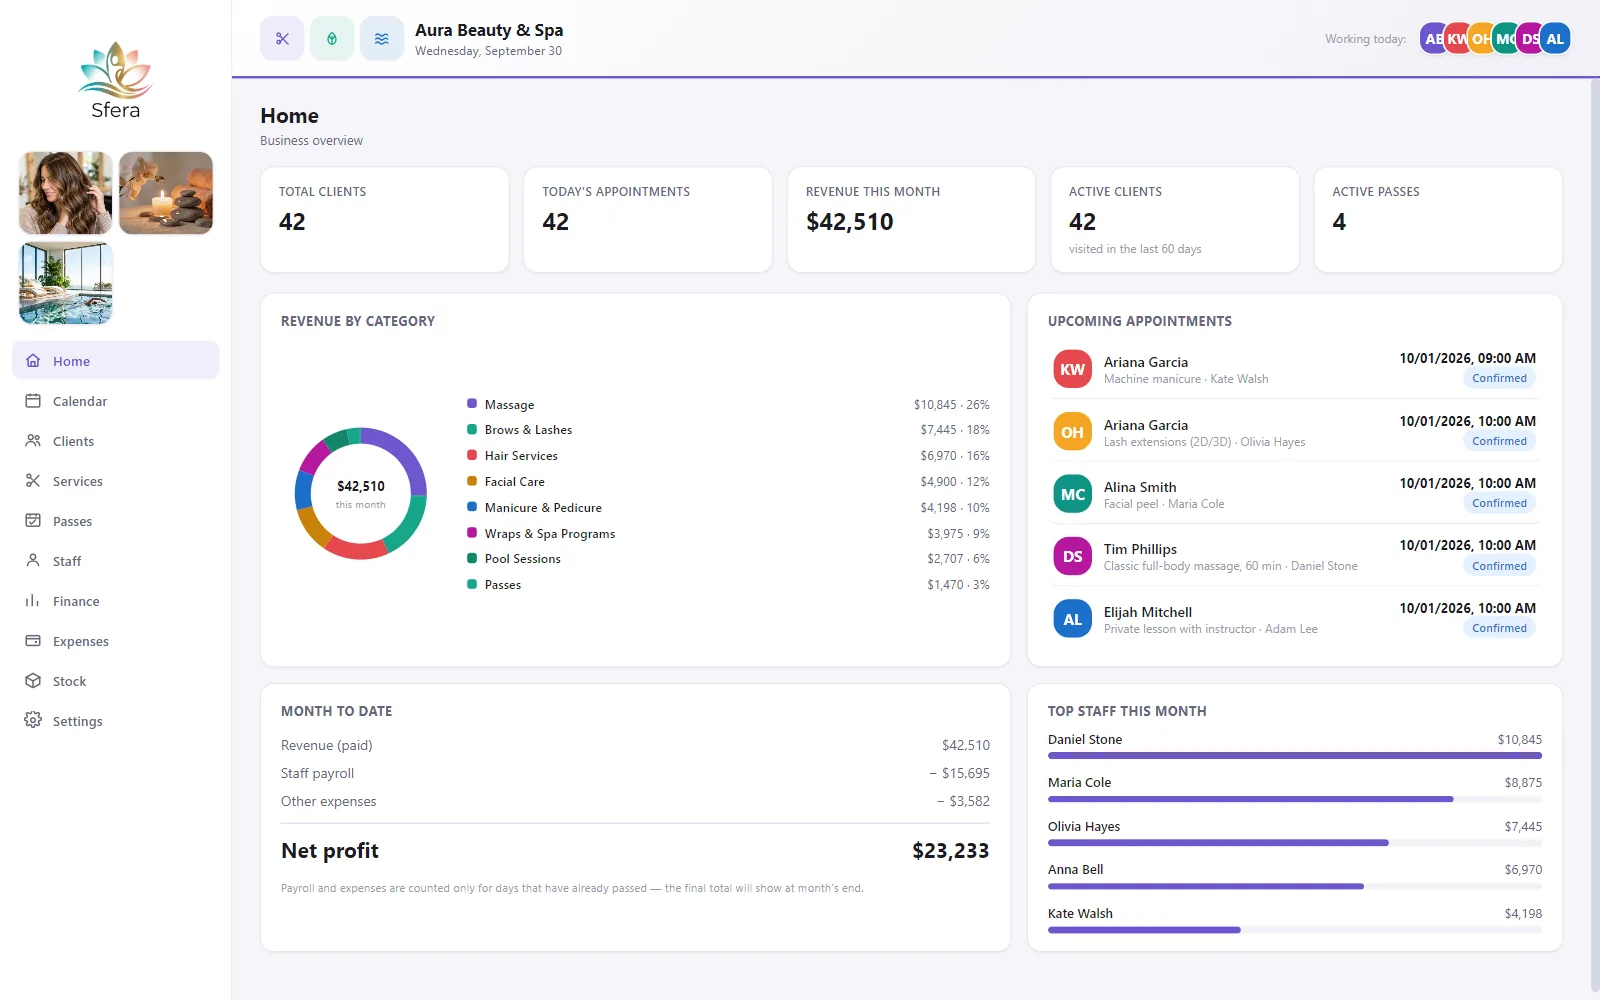
Task: Open the Clients menu item
Action: [116, 441]
